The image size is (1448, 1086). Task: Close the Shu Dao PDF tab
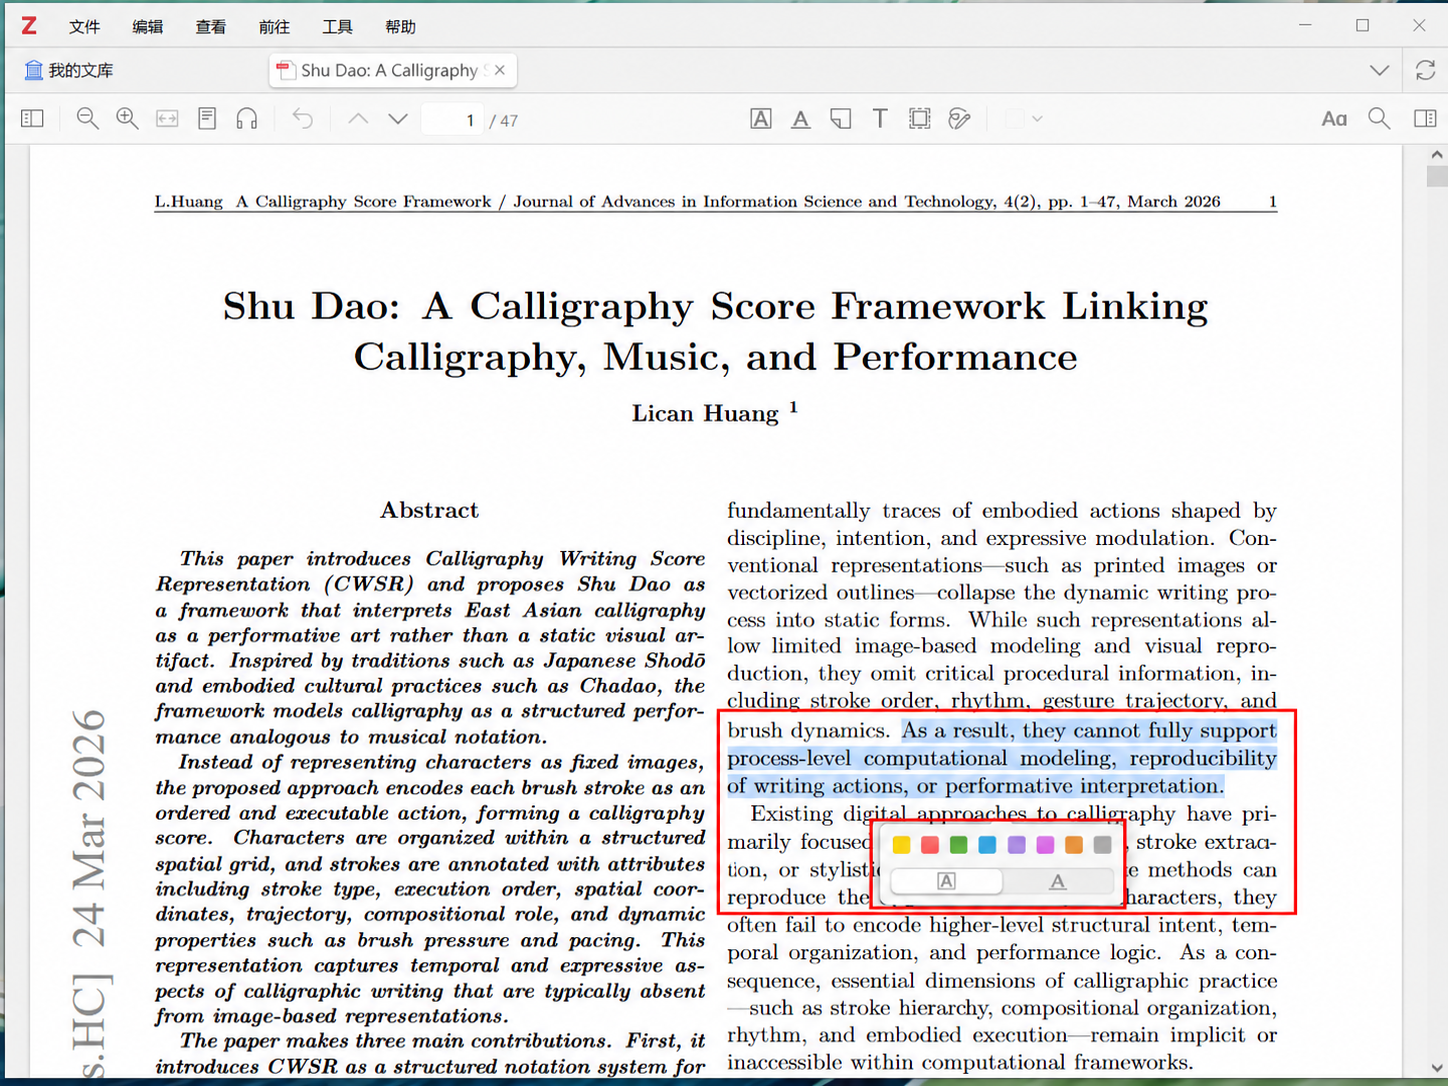coord(500,70)
